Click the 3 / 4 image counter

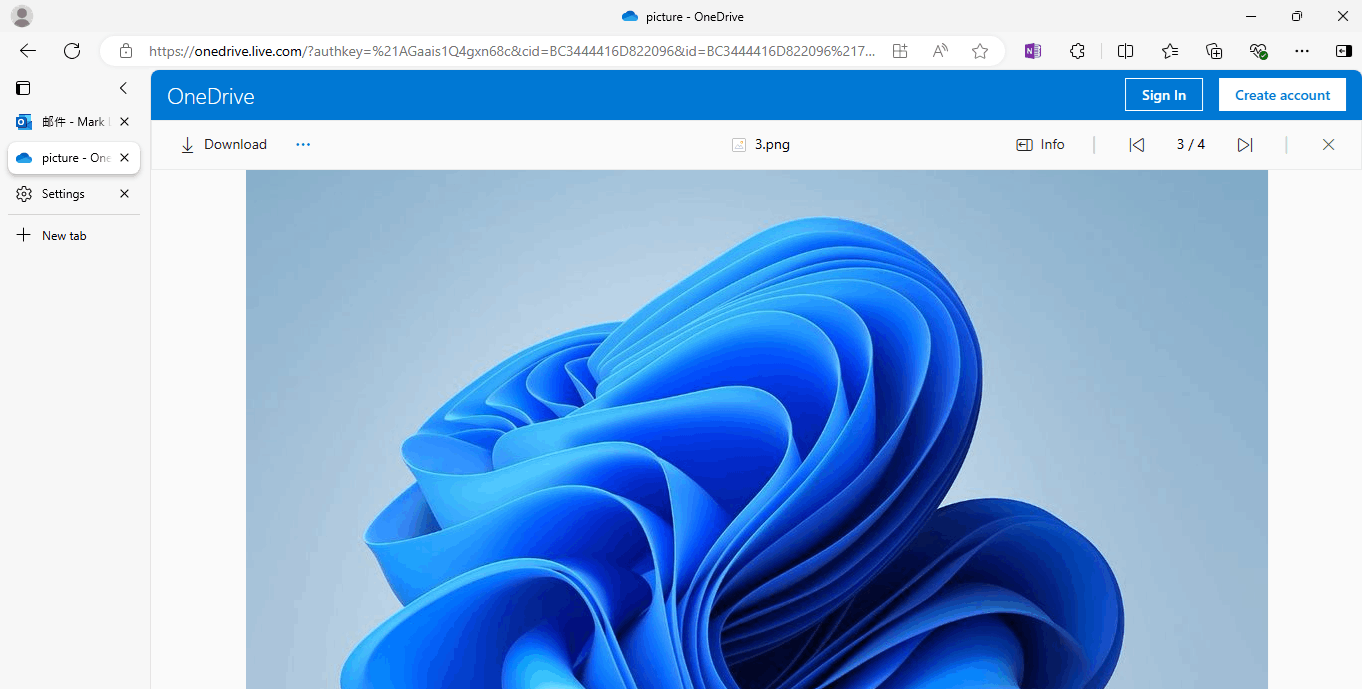tap(1191, 145)
